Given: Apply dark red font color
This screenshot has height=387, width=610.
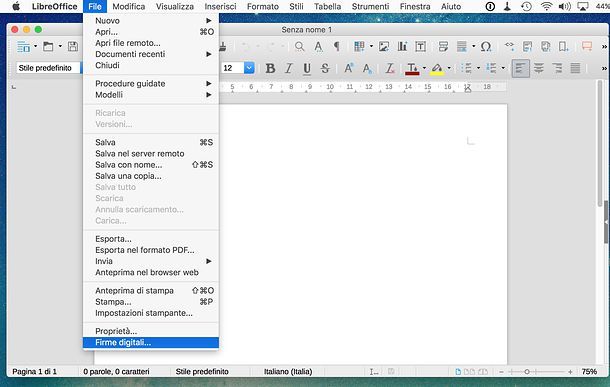Looking at the screenshot, I should [x=412, y=68].
